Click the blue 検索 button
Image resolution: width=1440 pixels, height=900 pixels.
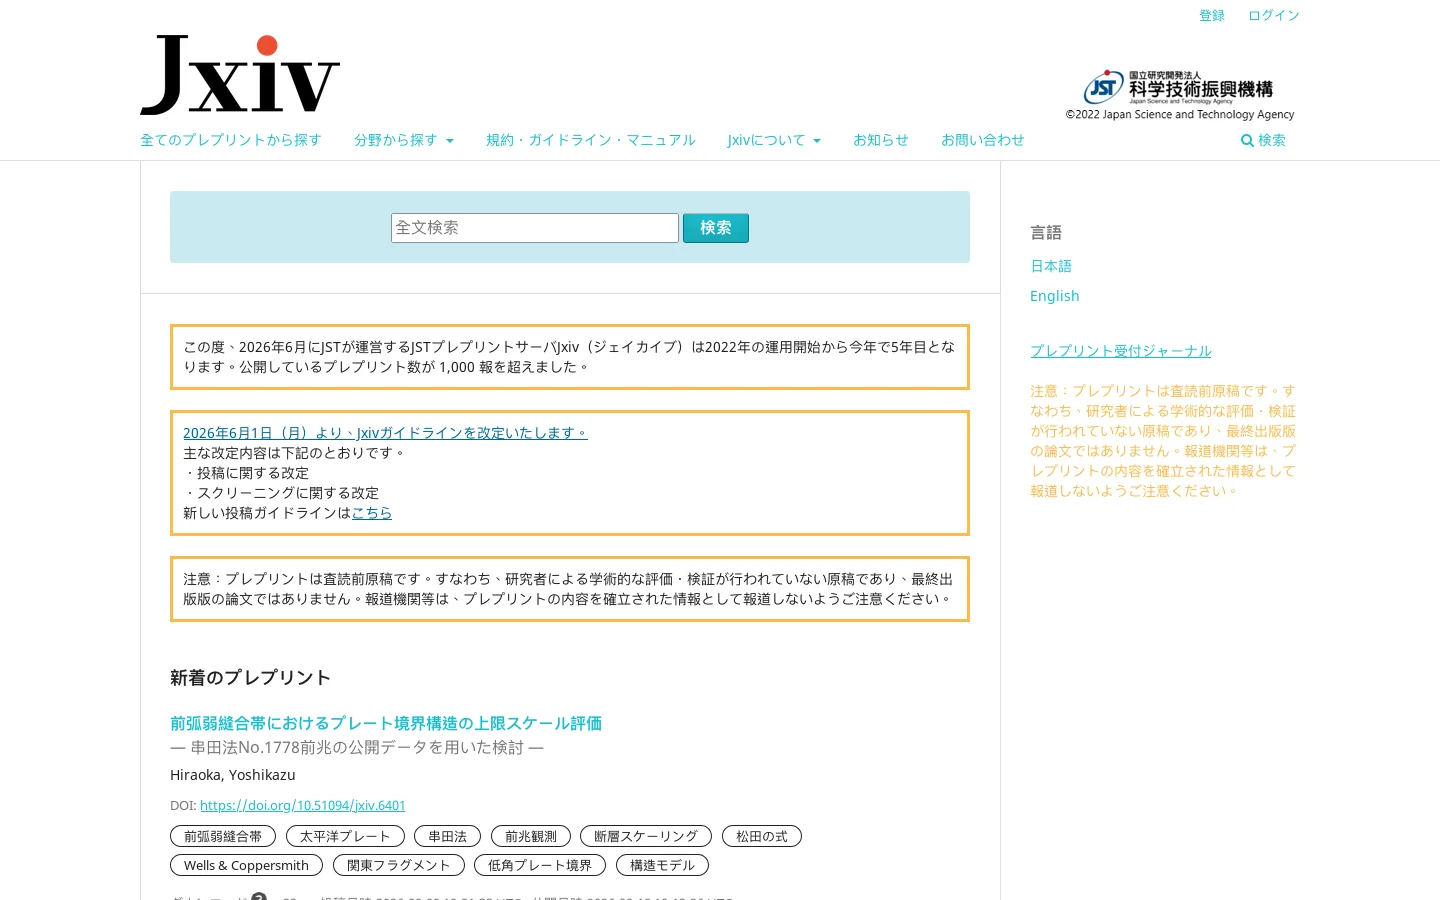click(716, 228)
